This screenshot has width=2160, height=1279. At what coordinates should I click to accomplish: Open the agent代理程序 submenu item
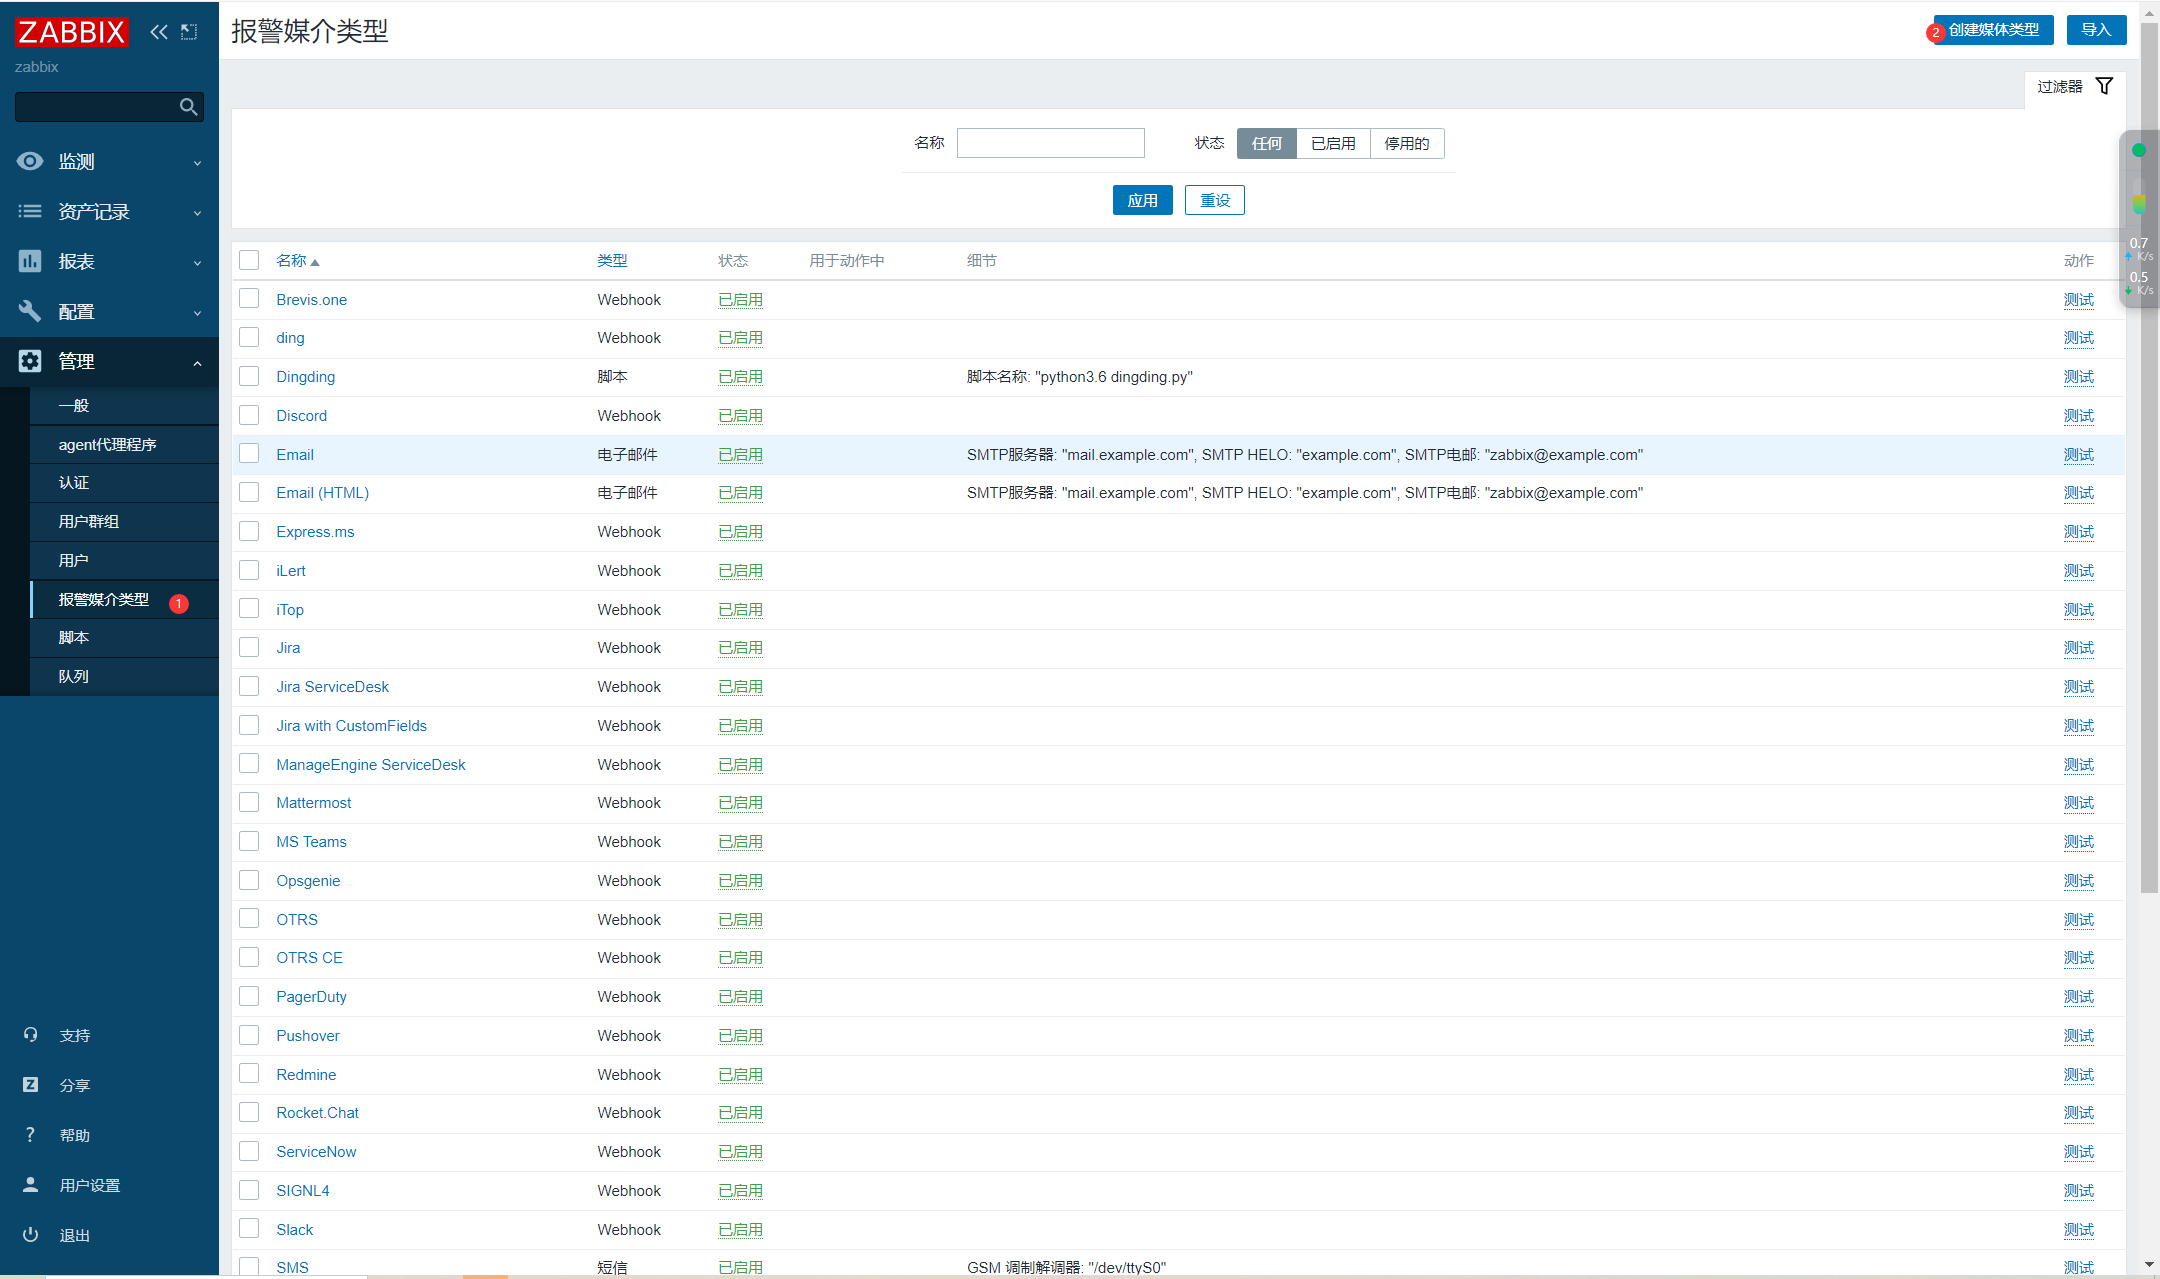coord(124,444)
